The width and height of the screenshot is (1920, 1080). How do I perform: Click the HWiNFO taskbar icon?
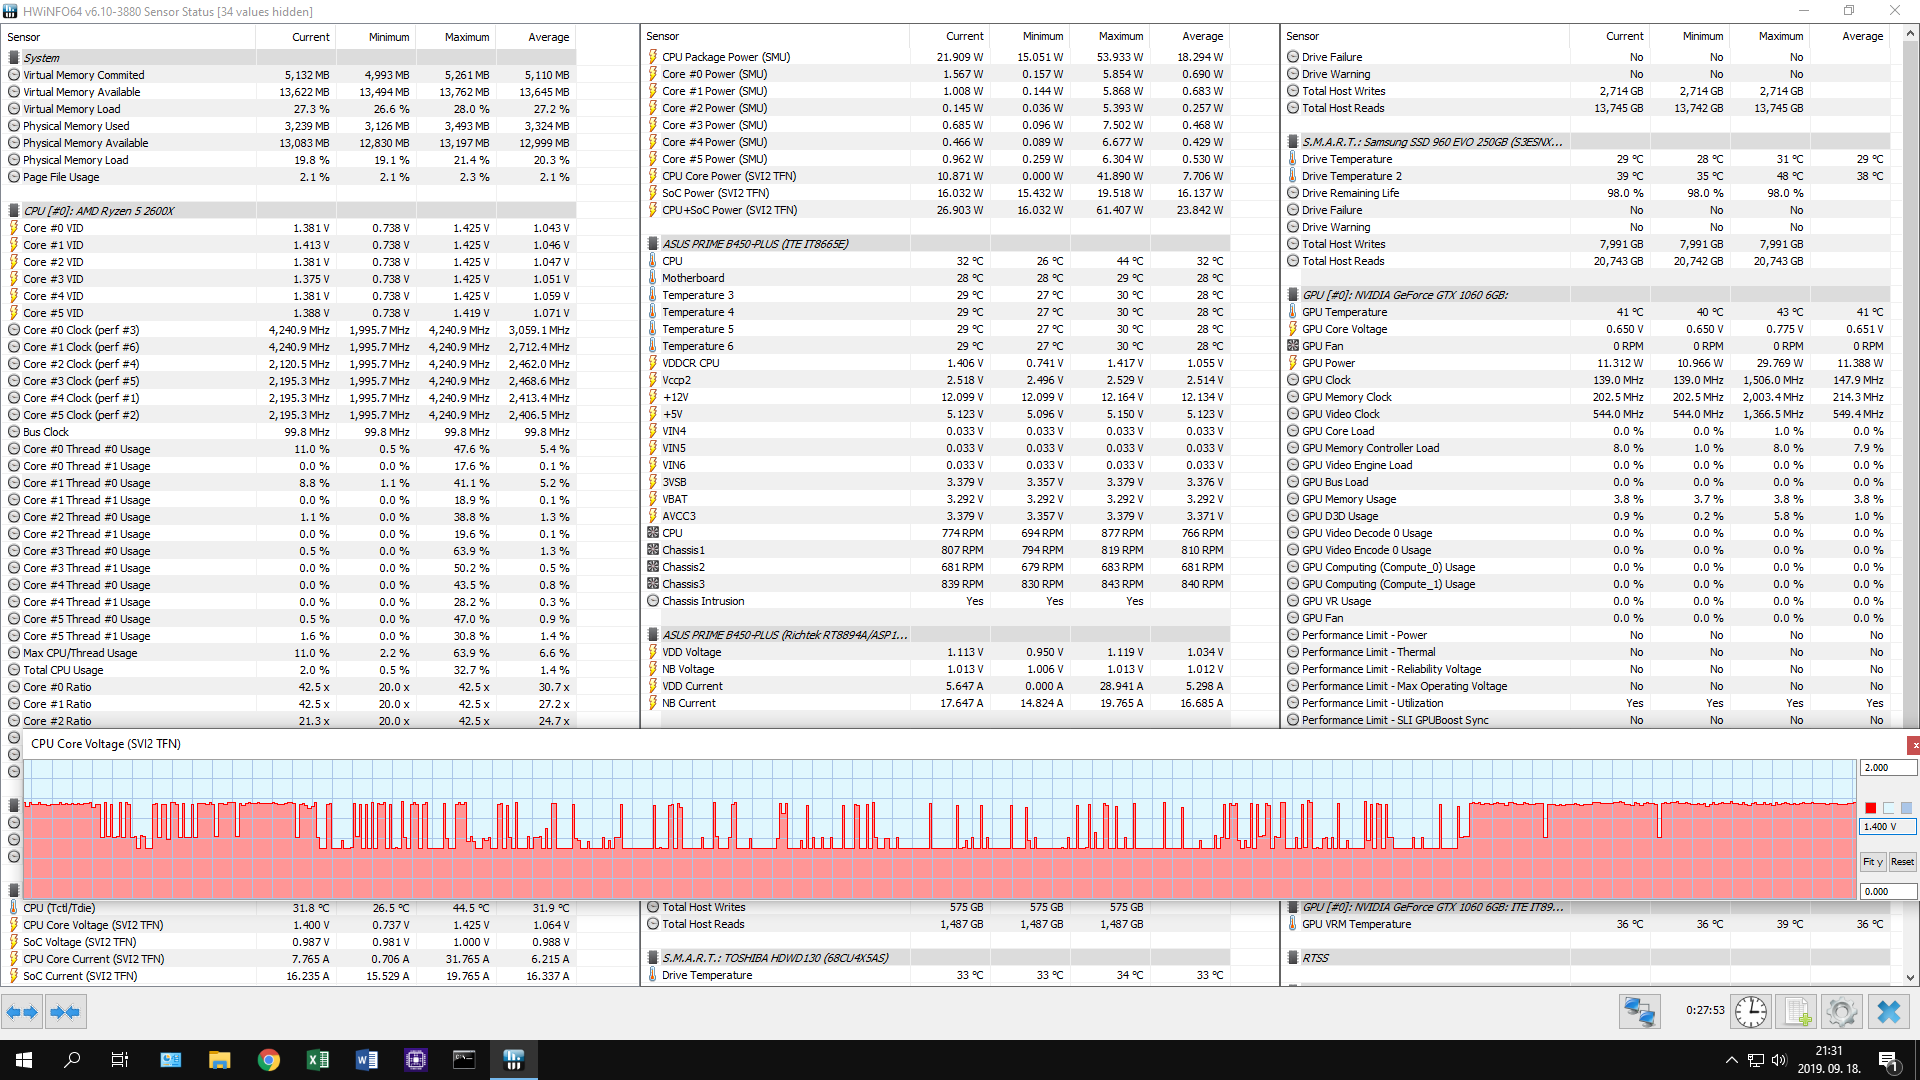point(513,1060)
